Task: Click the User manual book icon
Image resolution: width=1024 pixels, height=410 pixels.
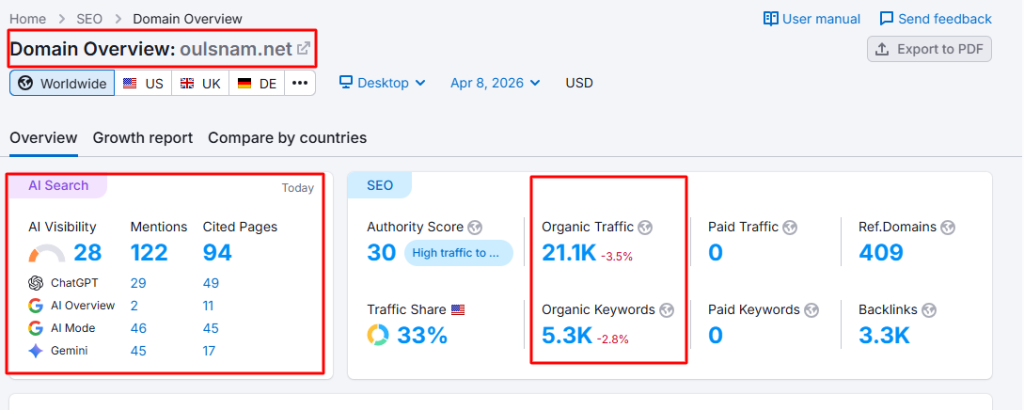Action: tap(770, 19)
